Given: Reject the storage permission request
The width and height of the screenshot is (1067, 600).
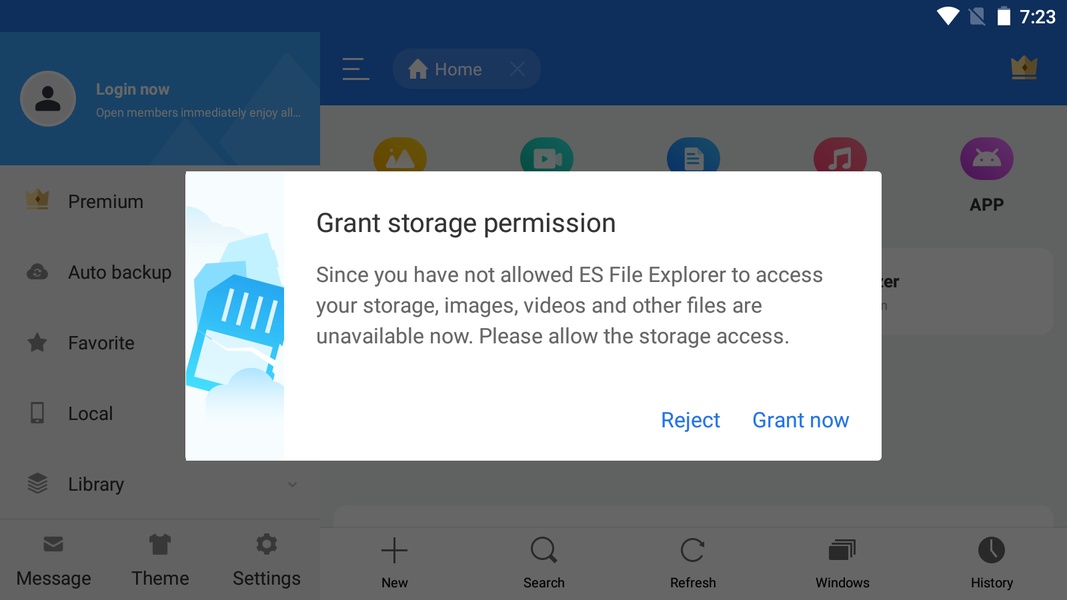Looking at the screenshot, I should coord(690,420).
